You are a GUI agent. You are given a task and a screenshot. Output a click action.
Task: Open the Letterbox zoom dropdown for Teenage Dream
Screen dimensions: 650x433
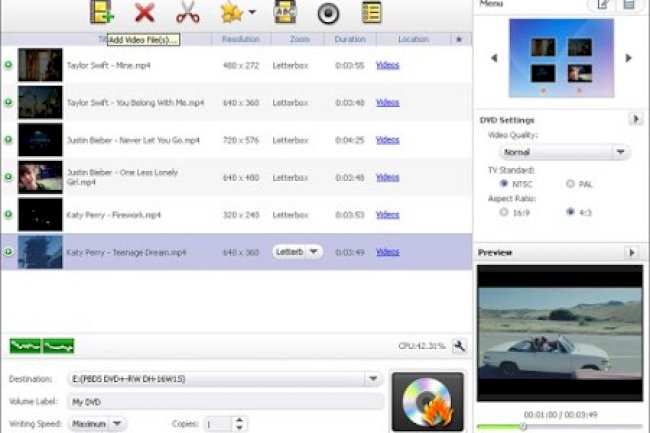click(297, 252)
